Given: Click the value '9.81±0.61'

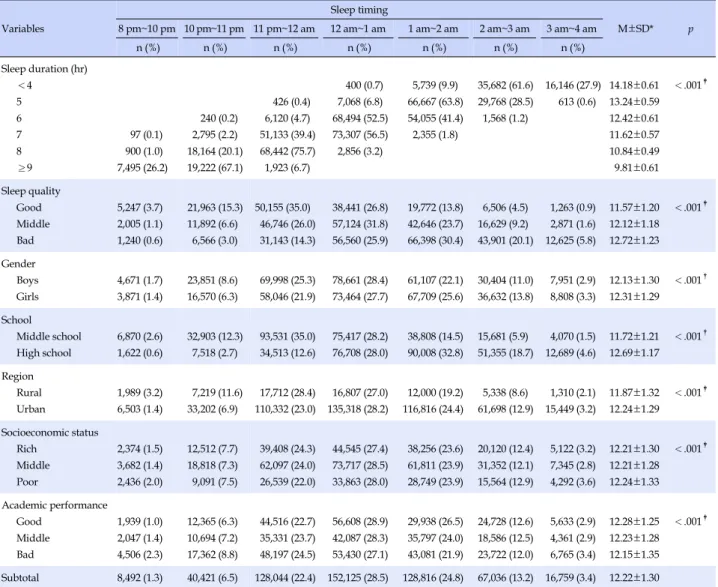Looking at the screenshot, I should 636,168.
